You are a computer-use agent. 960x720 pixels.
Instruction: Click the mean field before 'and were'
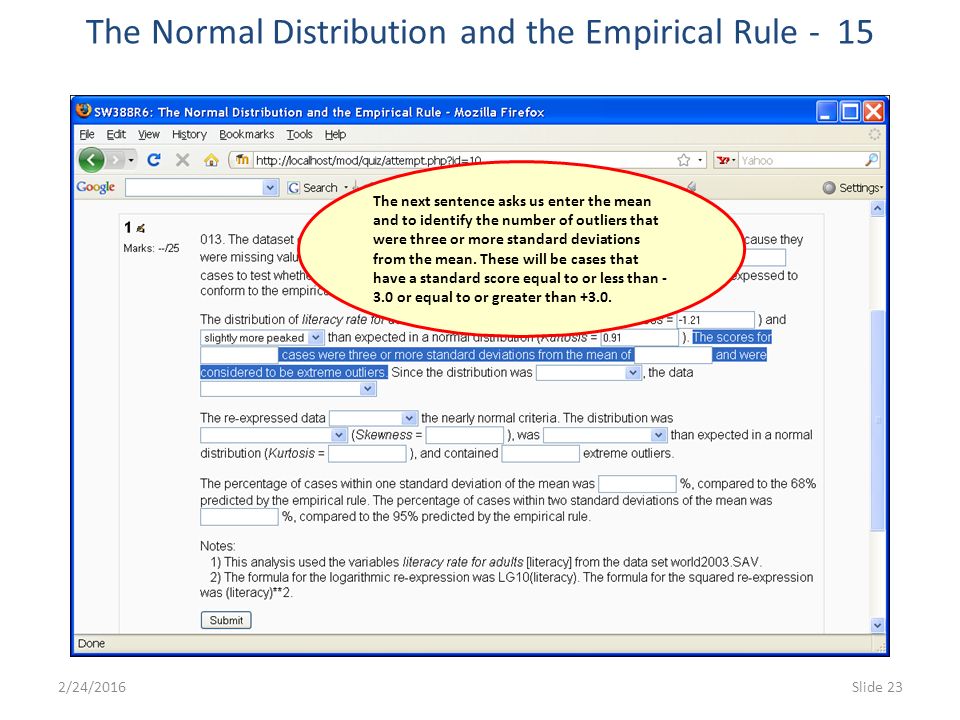click(673, 355)
